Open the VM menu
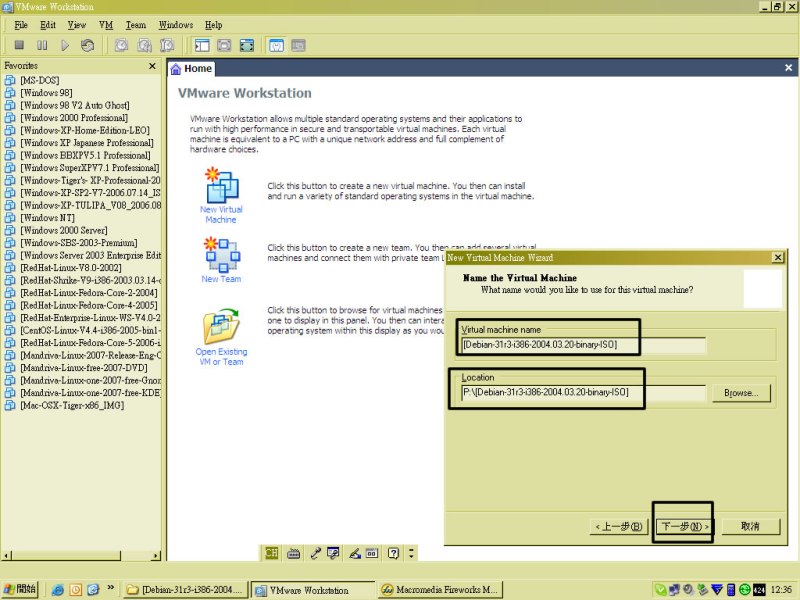Screen dimensions: 800x600 [x=106, y=25]
